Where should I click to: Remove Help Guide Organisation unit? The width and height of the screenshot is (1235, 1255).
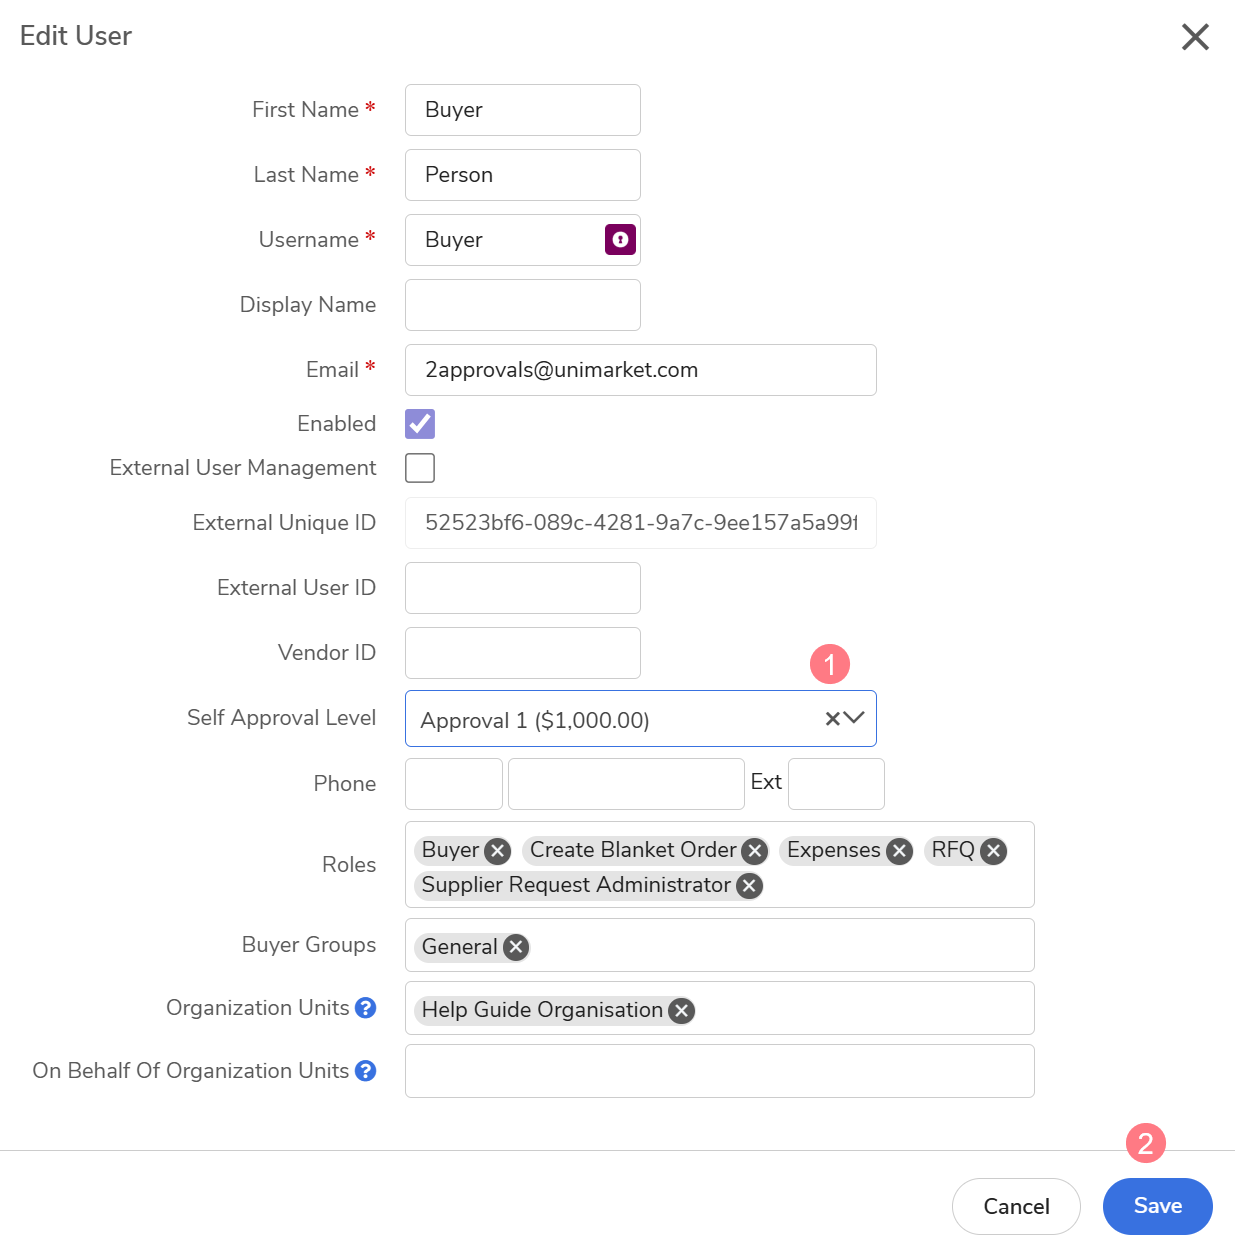(x=682, y=1011)
